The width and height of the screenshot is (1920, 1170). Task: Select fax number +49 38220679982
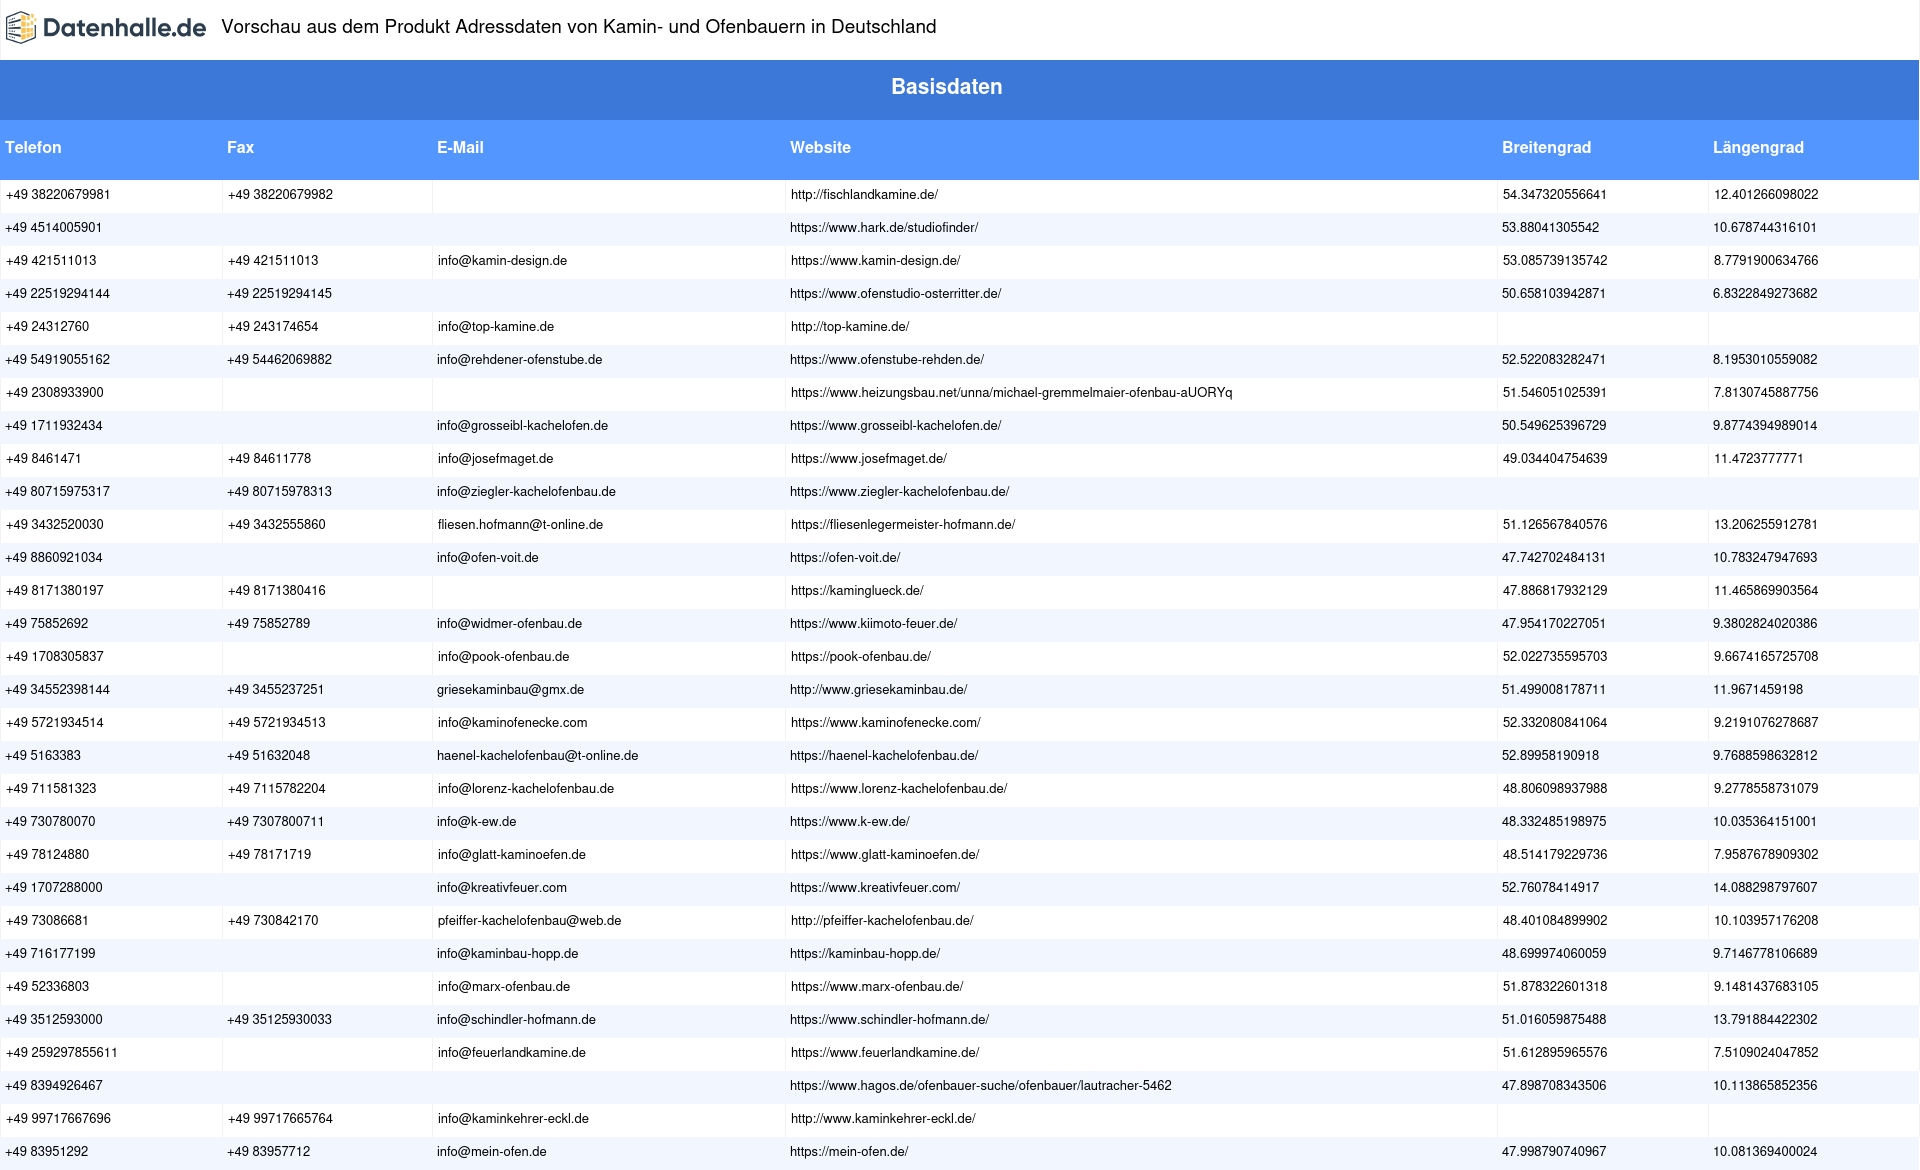(280, 195)
